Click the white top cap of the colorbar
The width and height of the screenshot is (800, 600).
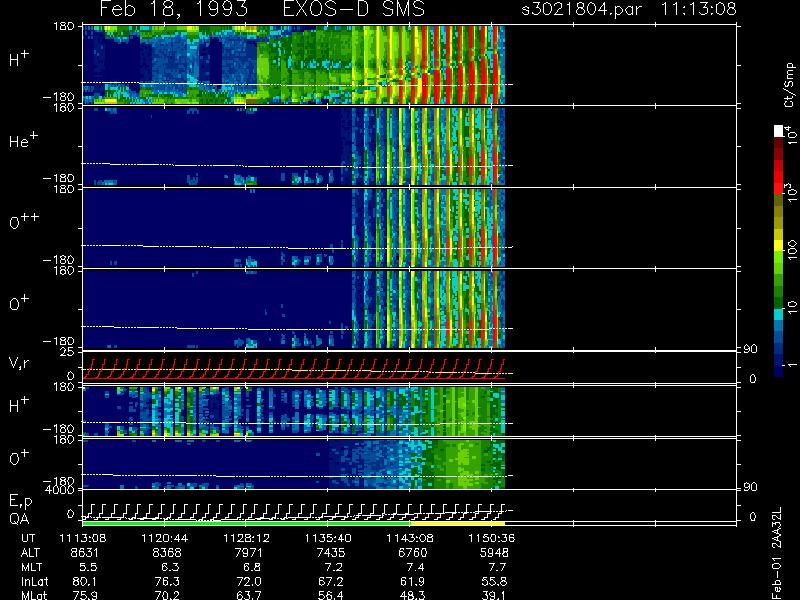coord(779,131)
